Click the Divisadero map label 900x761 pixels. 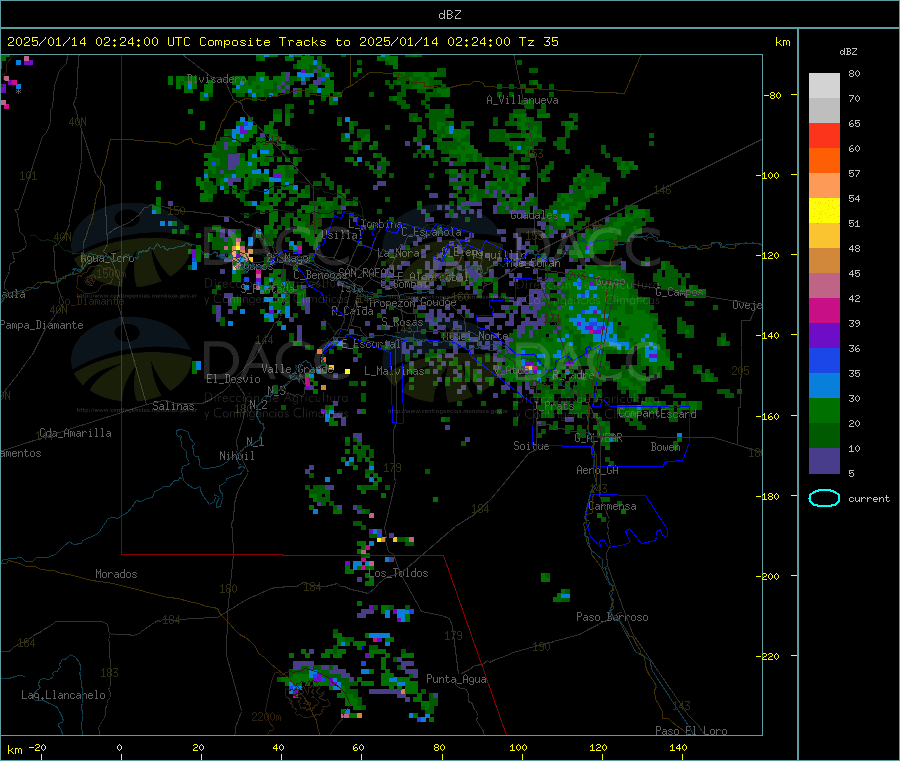pyautogui.click(x=216, y=79)
